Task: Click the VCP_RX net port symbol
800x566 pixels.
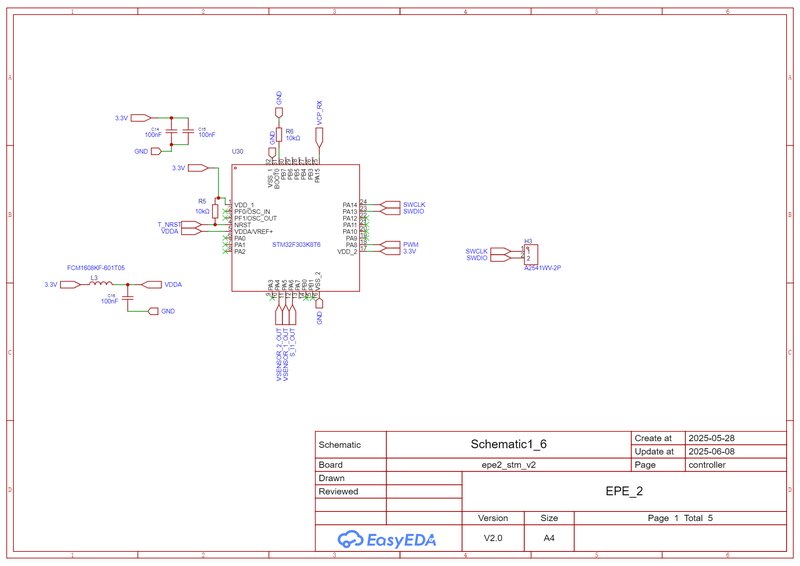Action: (319, 137)
